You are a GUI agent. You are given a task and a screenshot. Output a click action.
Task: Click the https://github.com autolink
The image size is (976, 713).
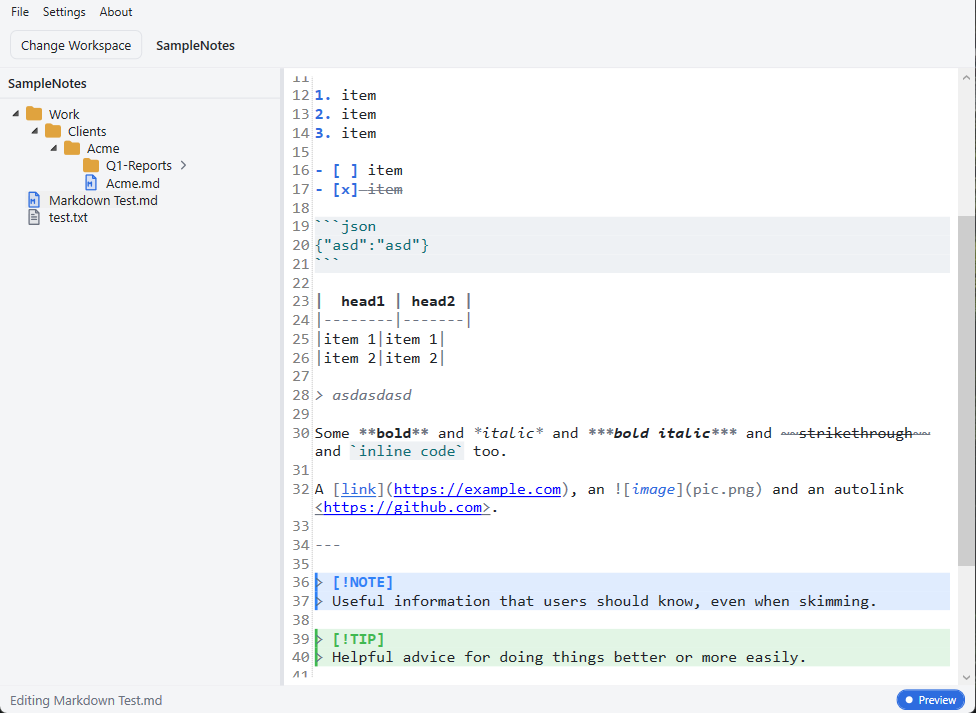[403, 508]
